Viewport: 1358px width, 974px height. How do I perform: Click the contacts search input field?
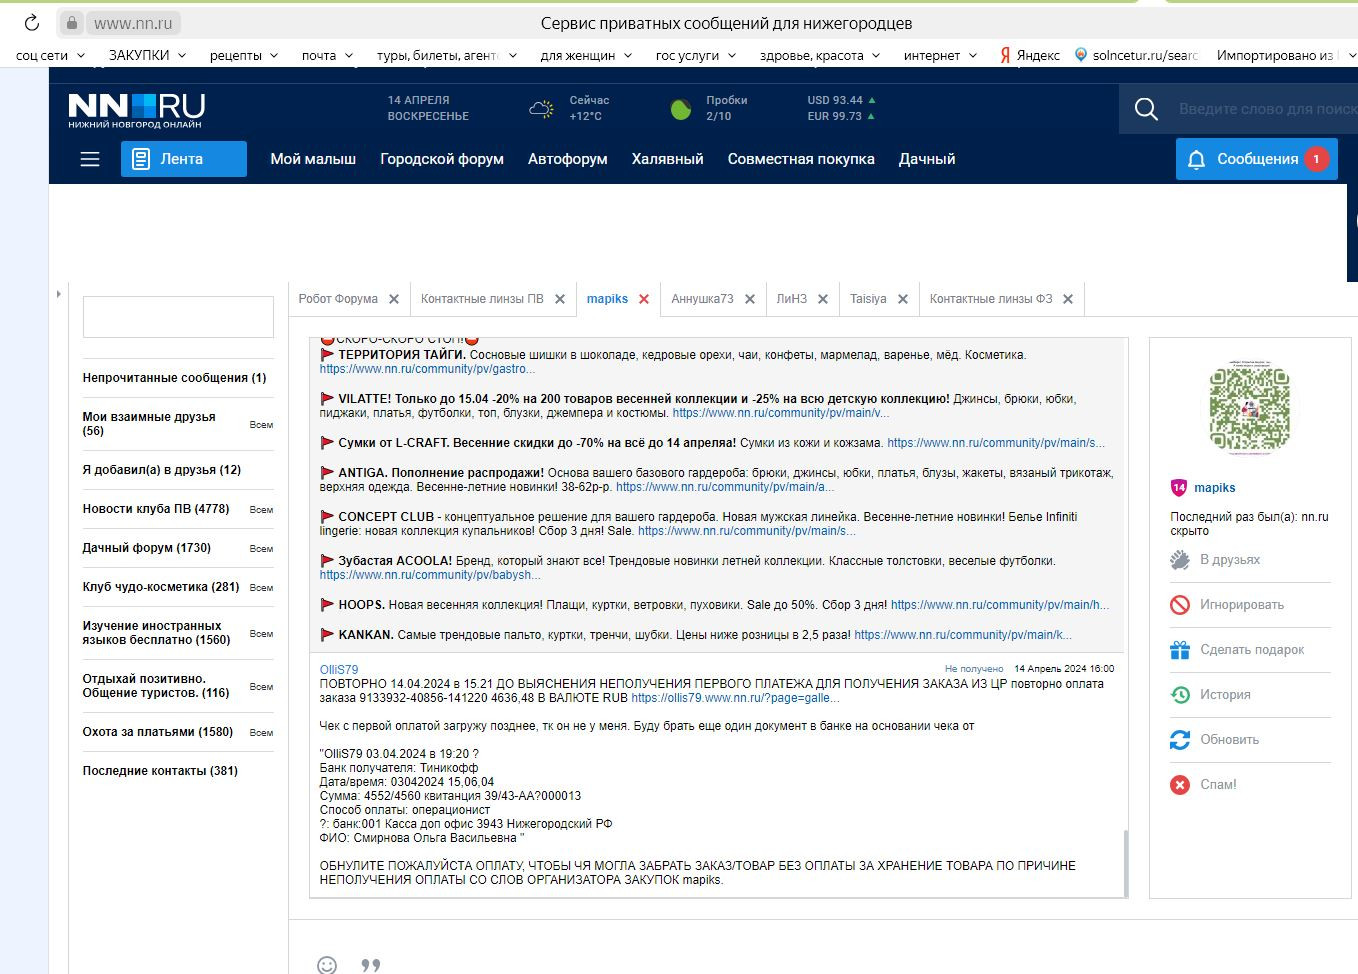pos(178,317)
